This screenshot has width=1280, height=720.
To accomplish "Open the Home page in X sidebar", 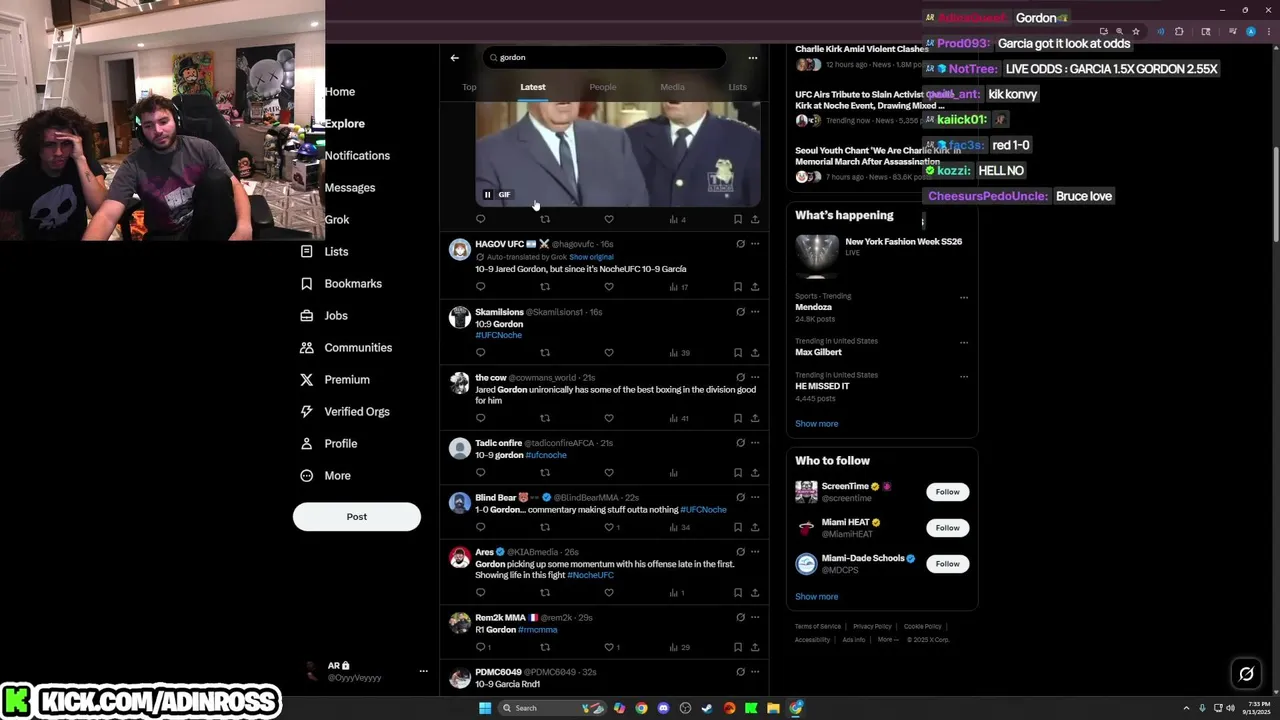I will [340, 92].
